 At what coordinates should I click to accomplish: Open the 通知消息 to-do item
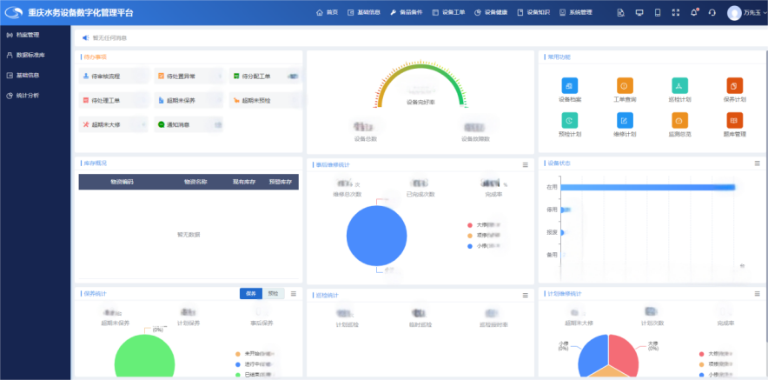[x=189, y=124]
